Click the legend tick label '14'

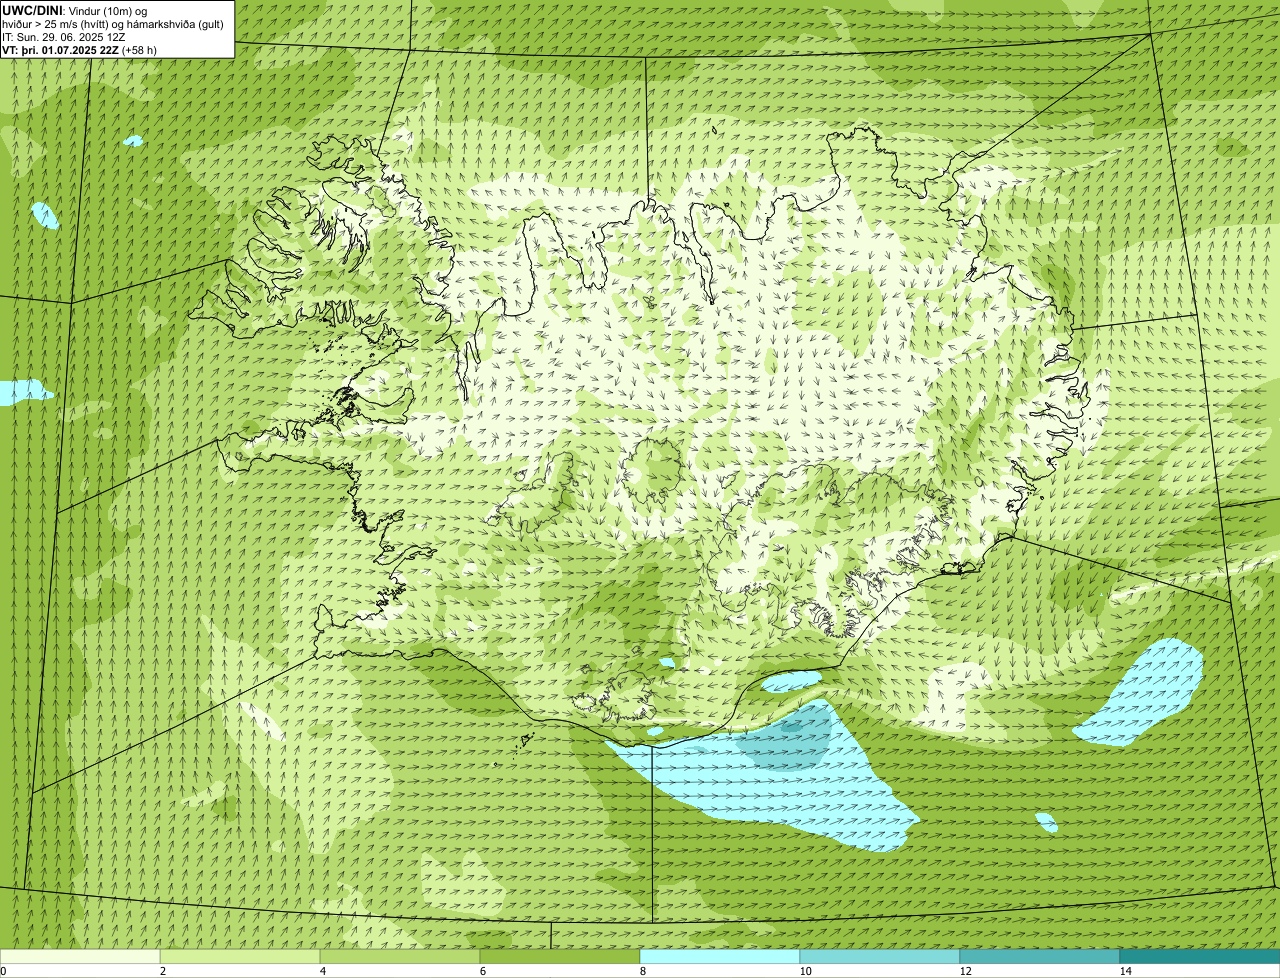[1125, 971]
